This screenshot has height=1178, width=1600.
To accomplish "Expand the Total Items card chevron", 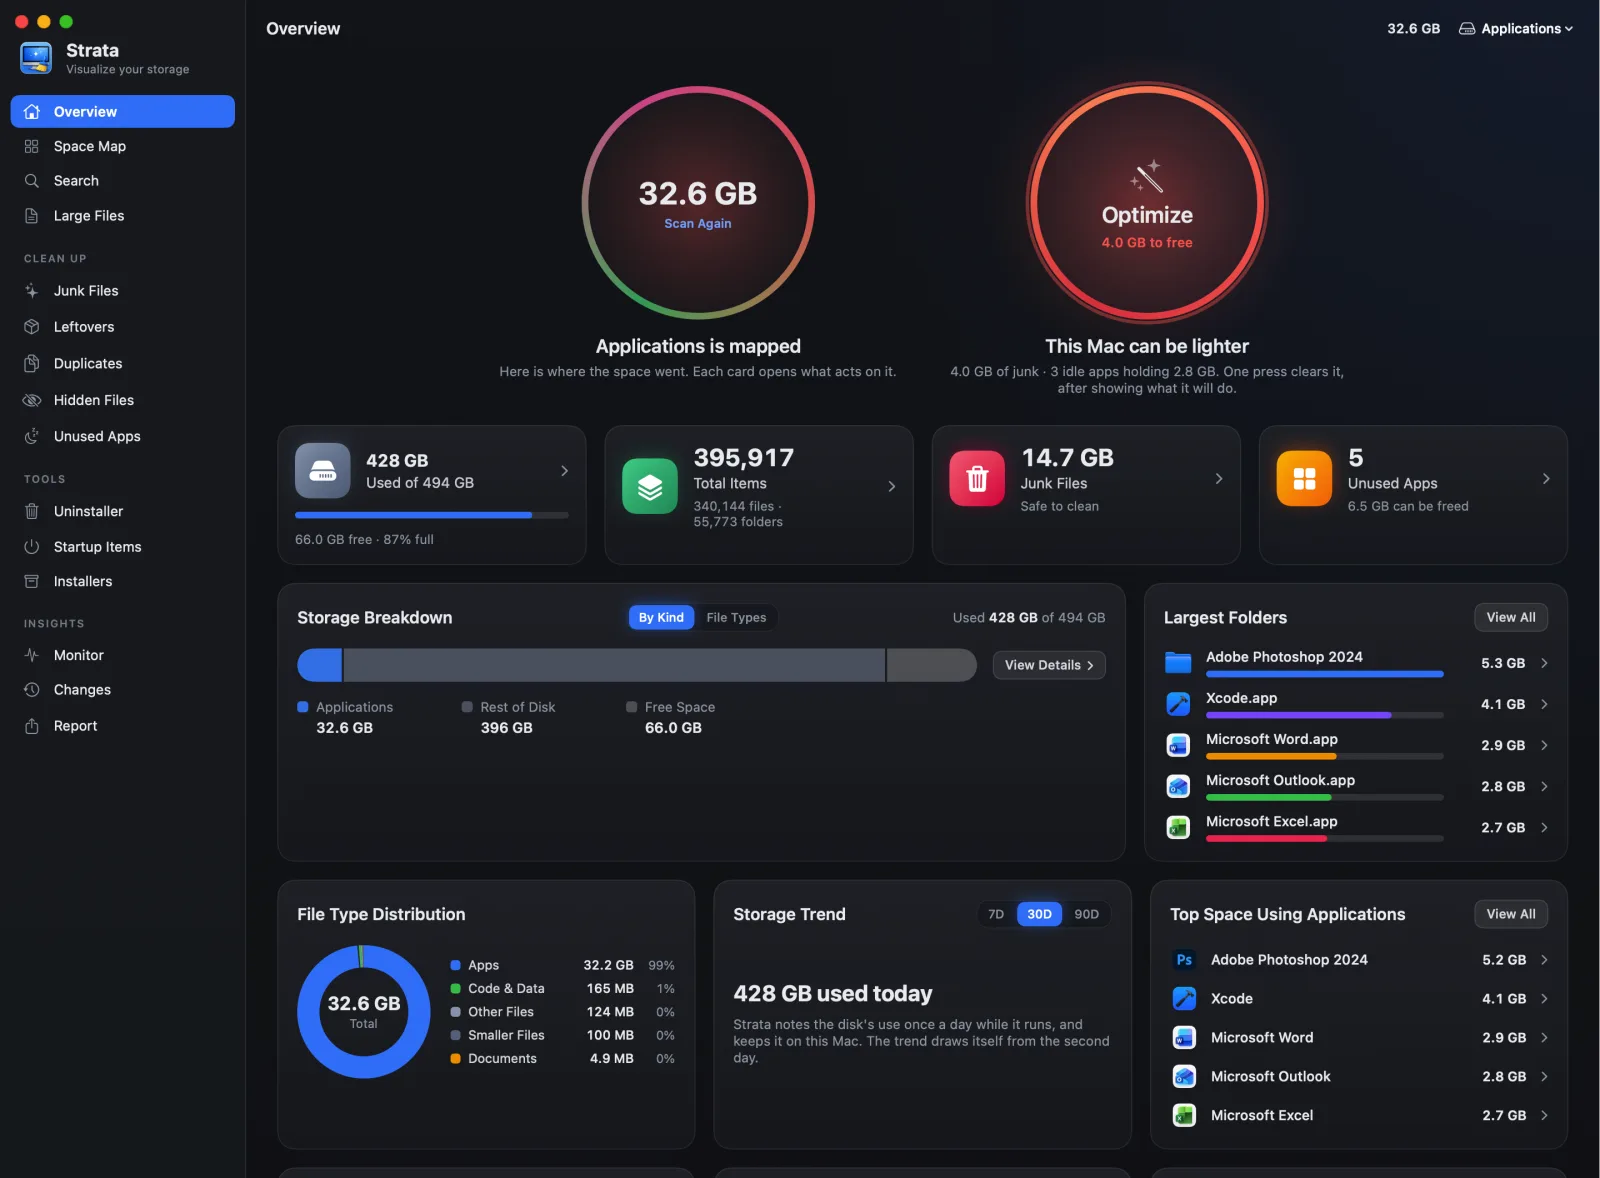I will click(x=891, y=486).
